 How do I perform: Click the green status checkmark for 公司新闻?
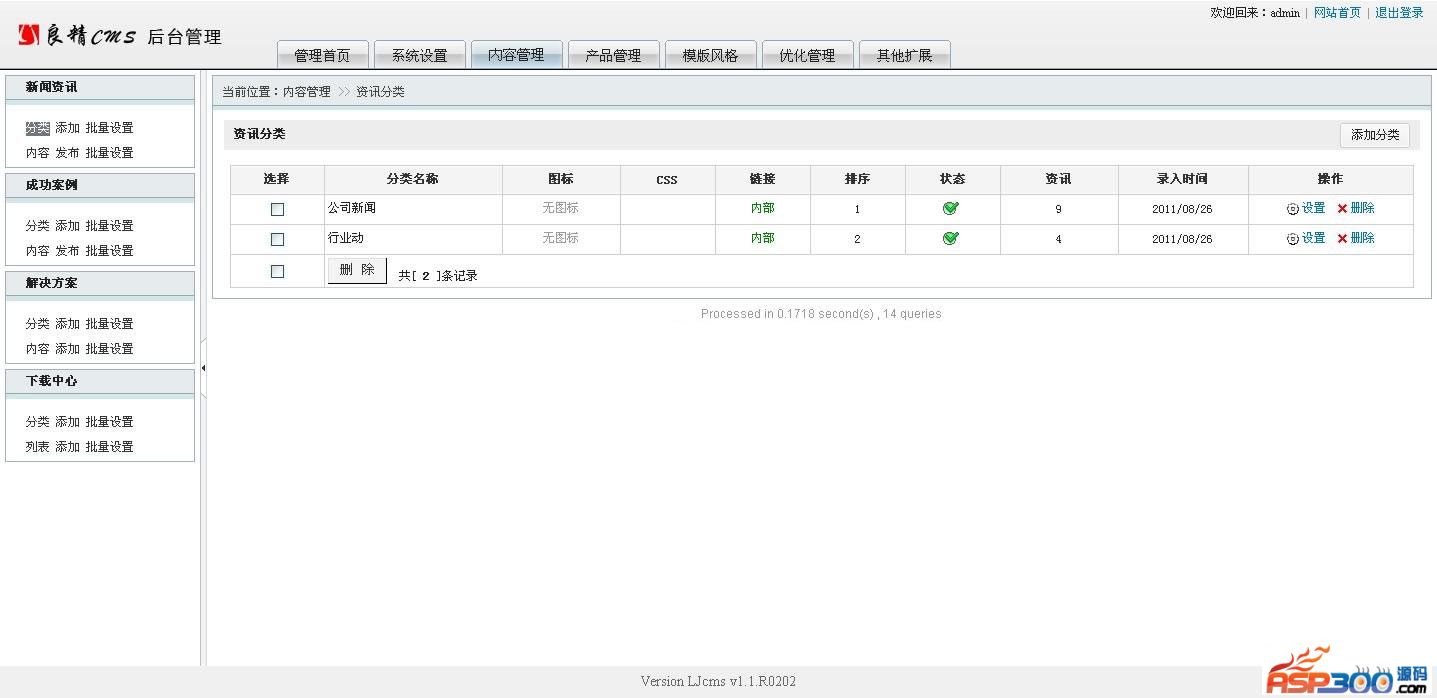[951, 208]
